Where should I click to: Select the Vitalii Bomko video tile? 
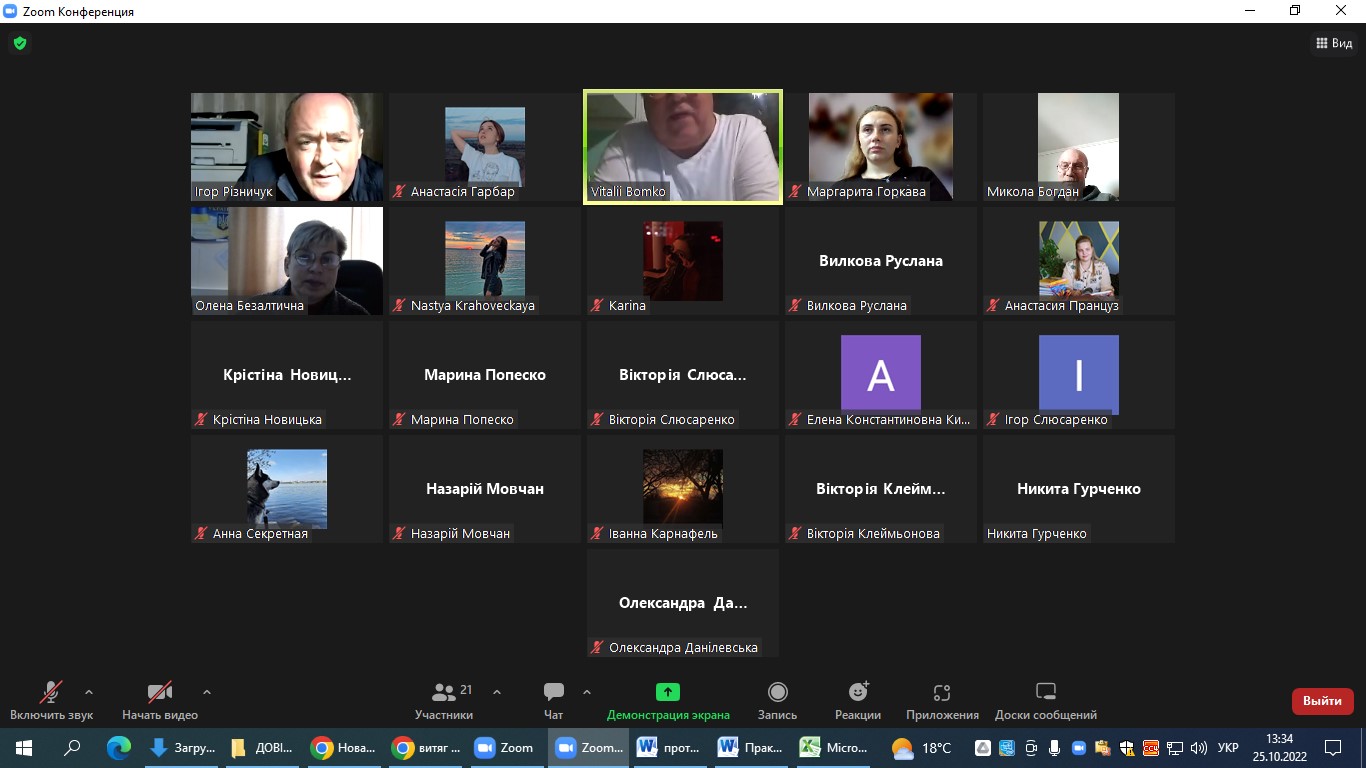(682, 147)
